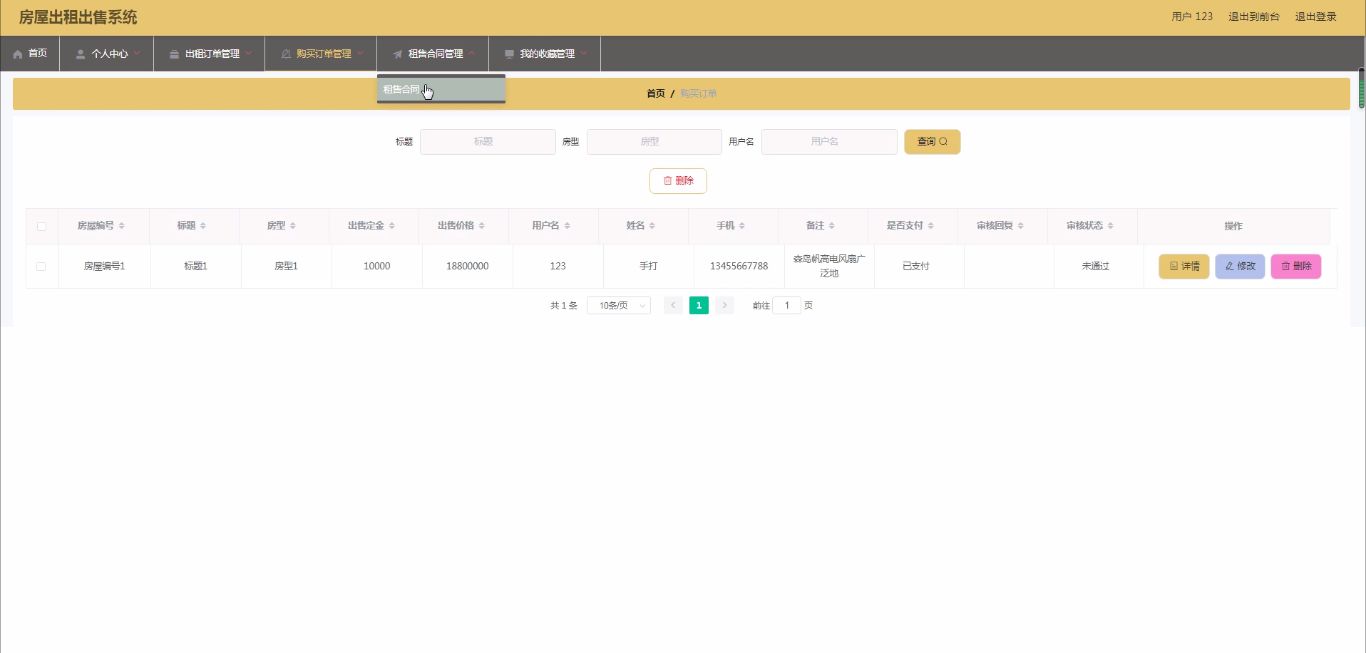Image resolution: width=1366 pixels, height=653 pixels.
Task: Go to the next page arrow
Action: (x=725, y=305)
